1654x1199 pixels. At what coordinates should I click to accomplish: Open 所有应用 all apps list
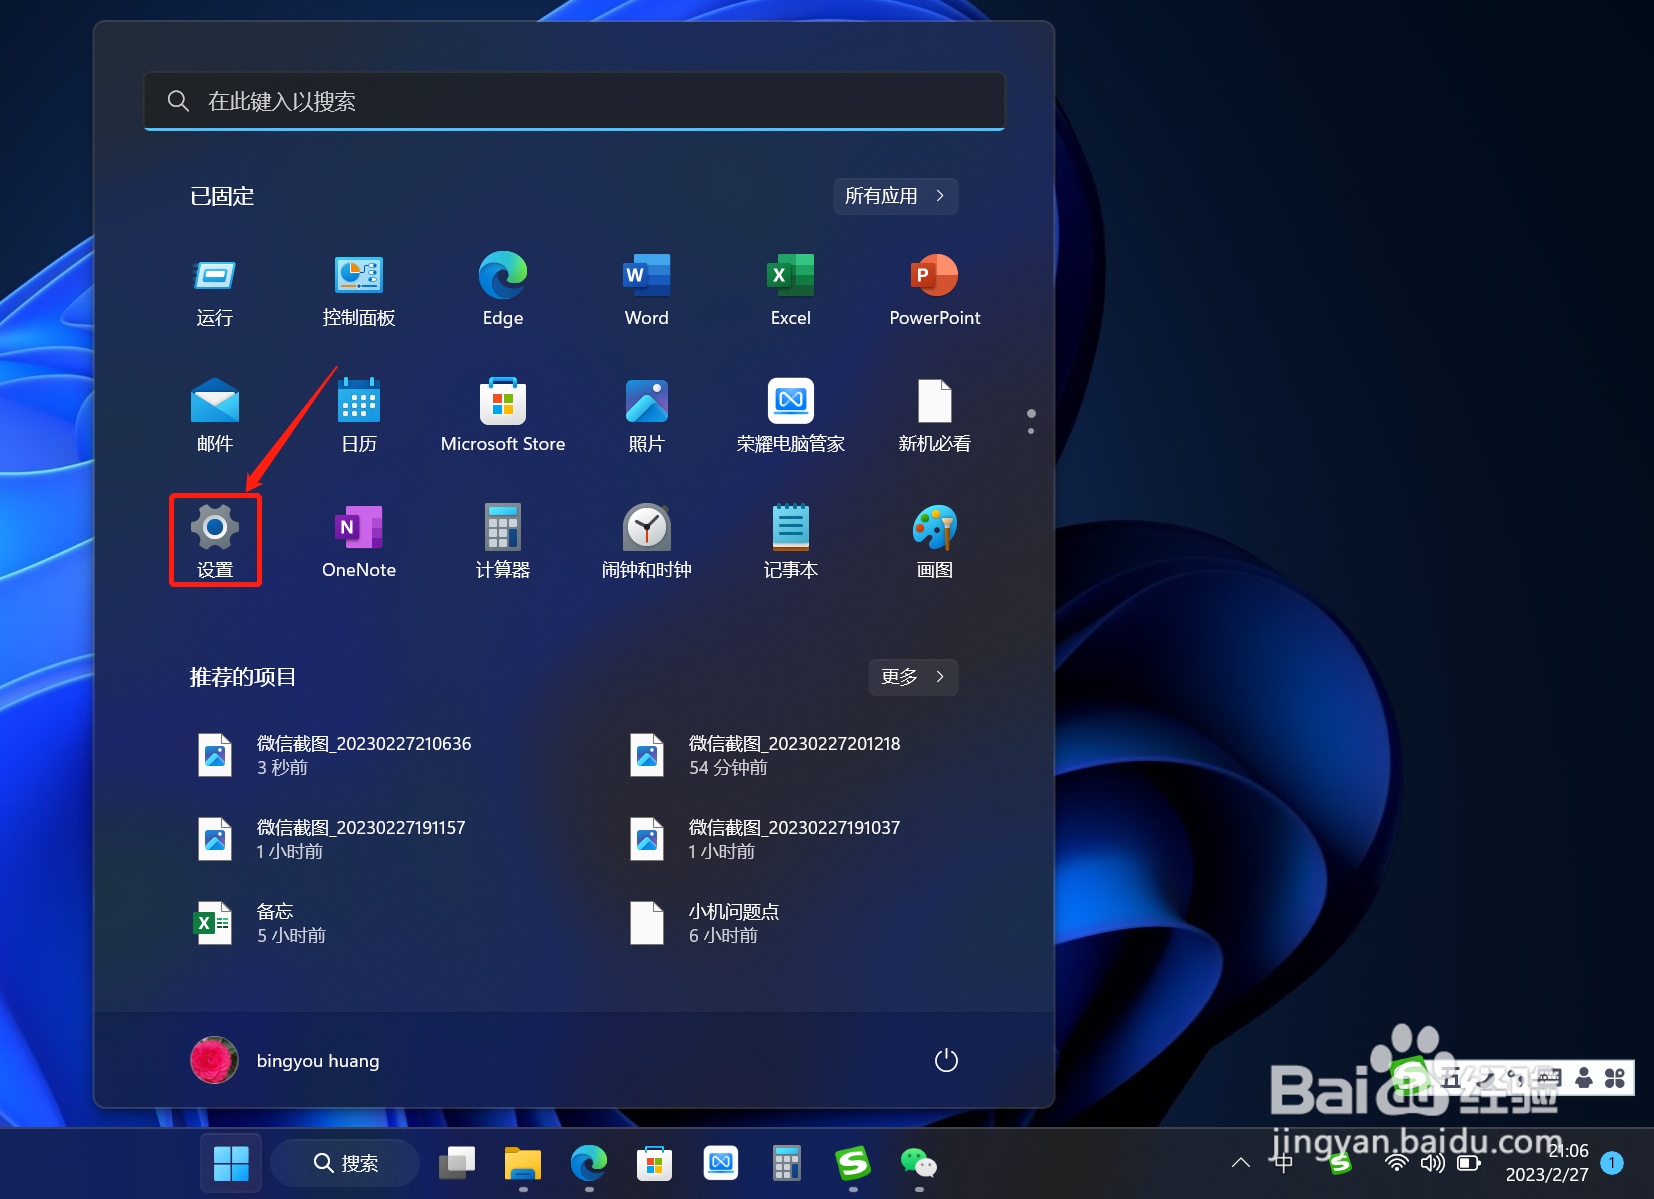click(896, 196)
